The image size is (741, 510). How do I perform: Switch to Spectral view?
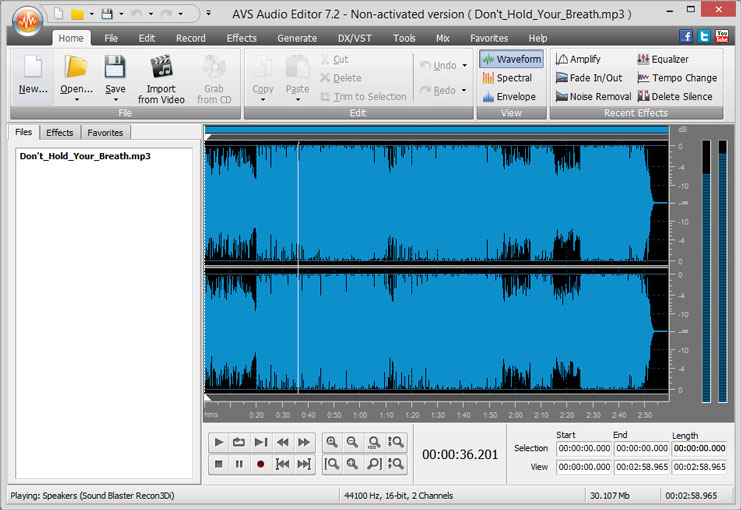pyautogui.click(x=508, y=78)
